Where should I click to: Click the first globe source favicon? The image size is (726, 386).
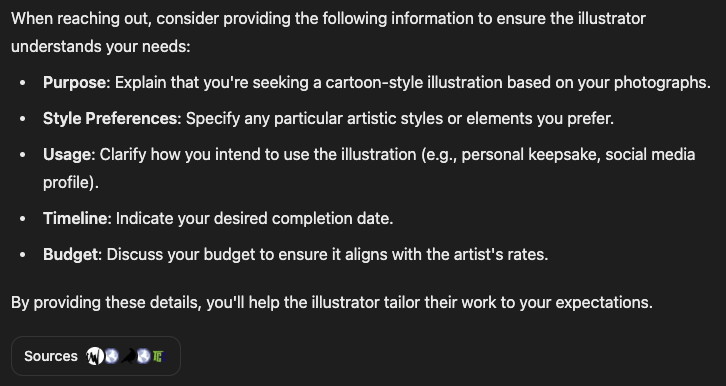(111, 356)
